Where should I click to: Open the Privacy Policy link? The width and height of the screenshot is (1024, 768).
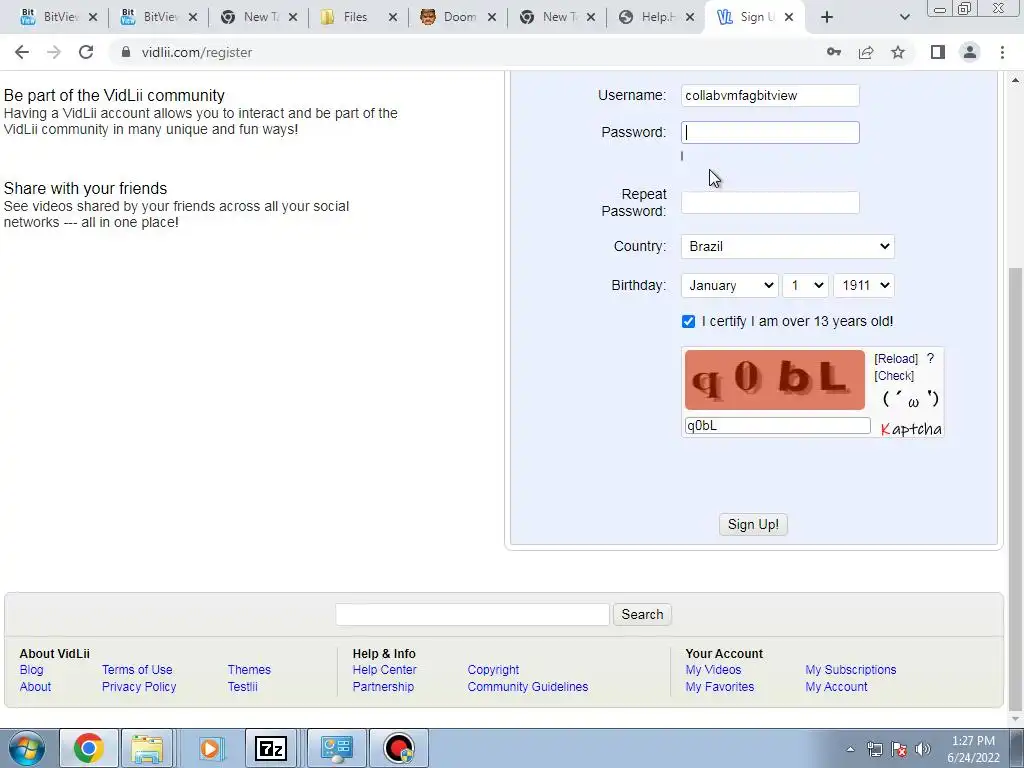coord(139,686)
